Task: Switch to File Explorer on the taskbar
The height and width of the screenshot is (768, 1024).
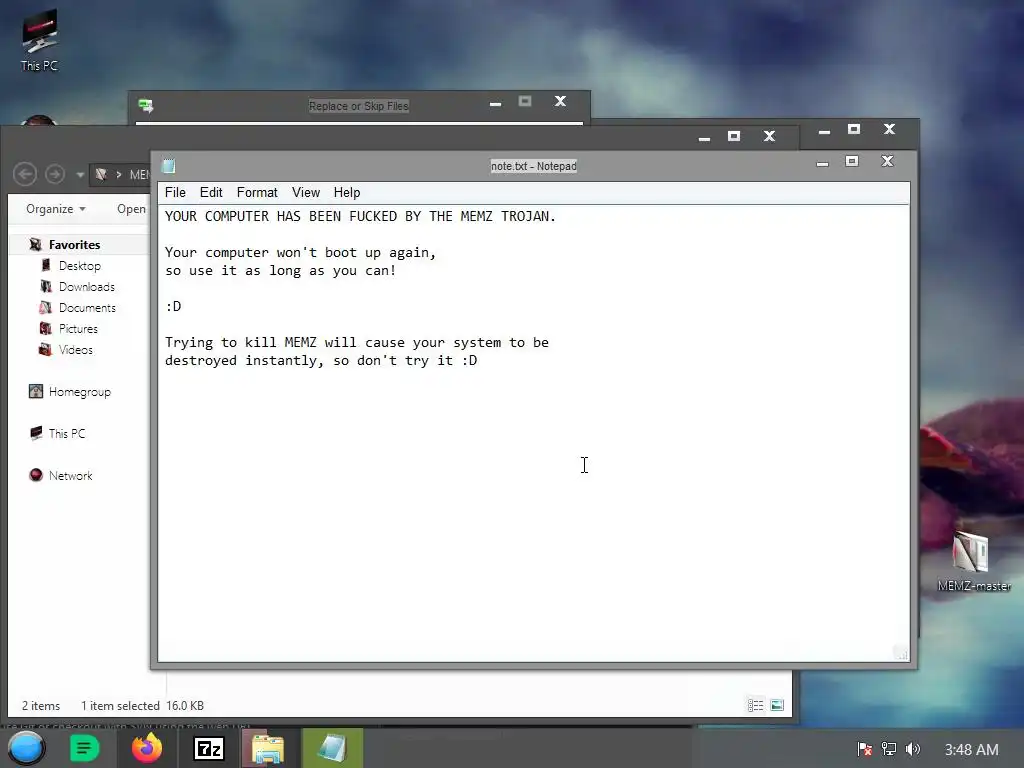Action: [268, 748]
